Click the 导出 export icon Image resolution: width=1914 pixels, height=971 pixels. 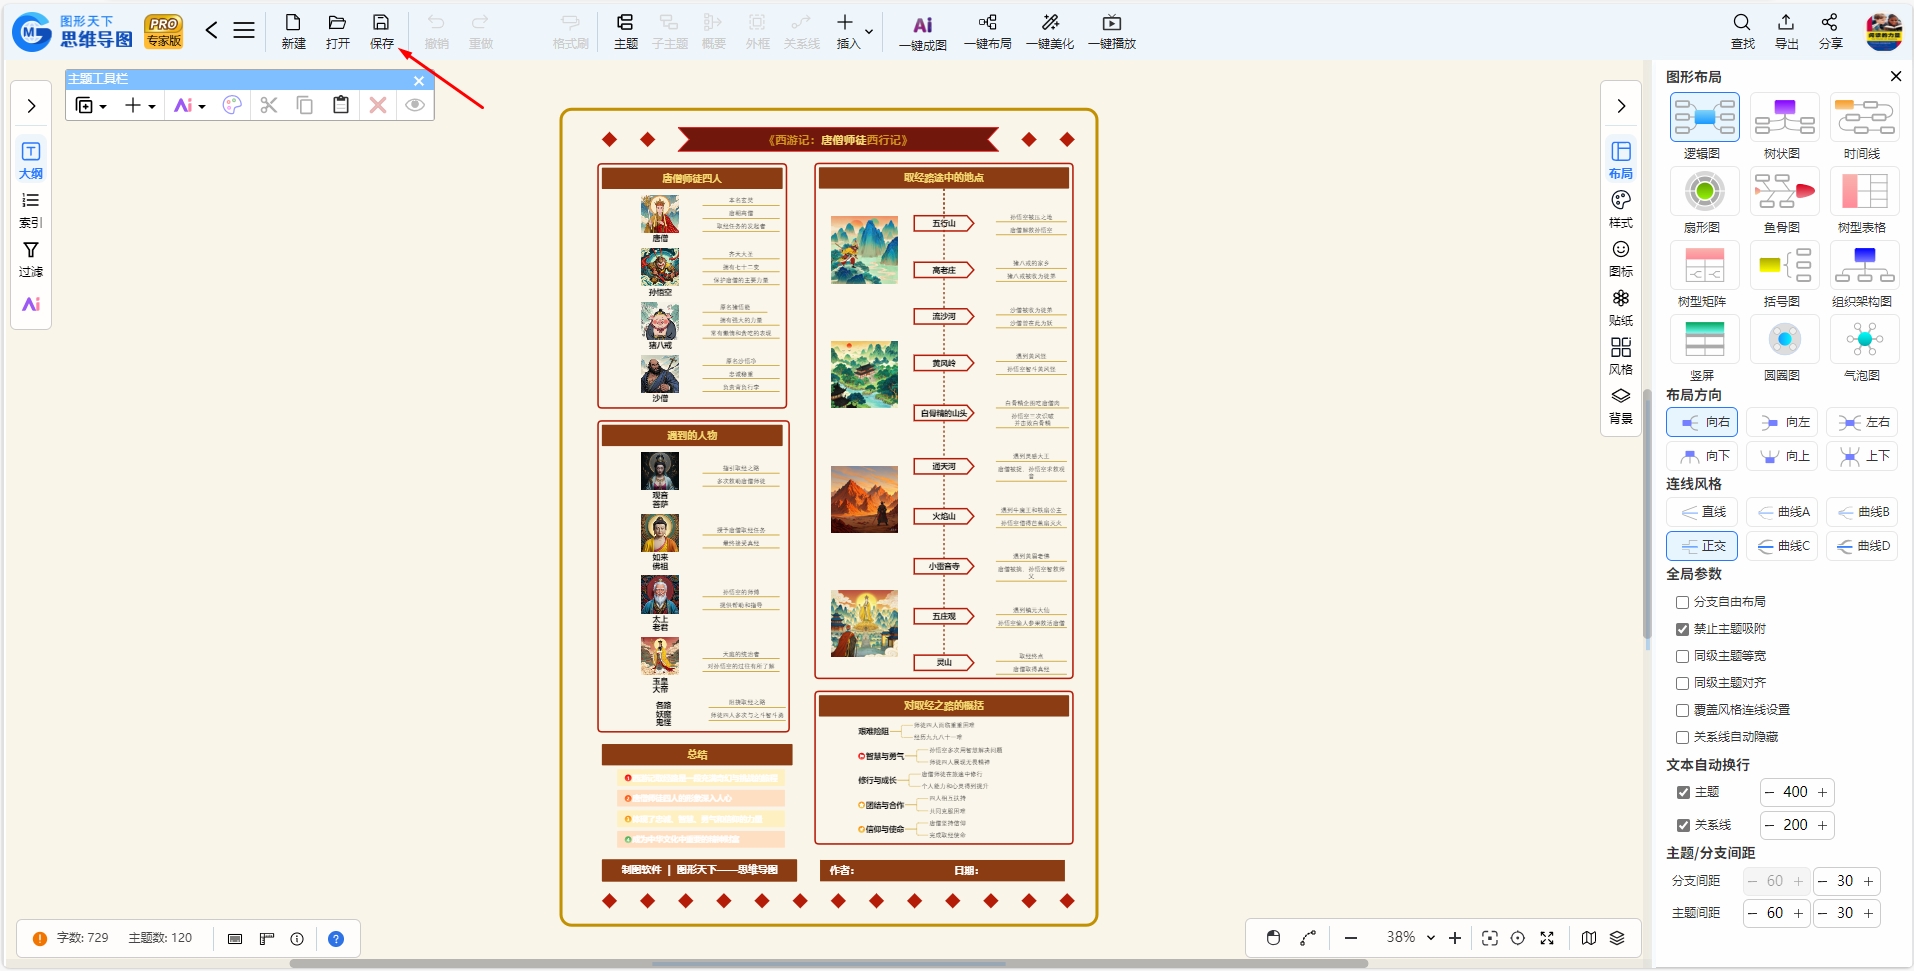tap(1786, 22)
